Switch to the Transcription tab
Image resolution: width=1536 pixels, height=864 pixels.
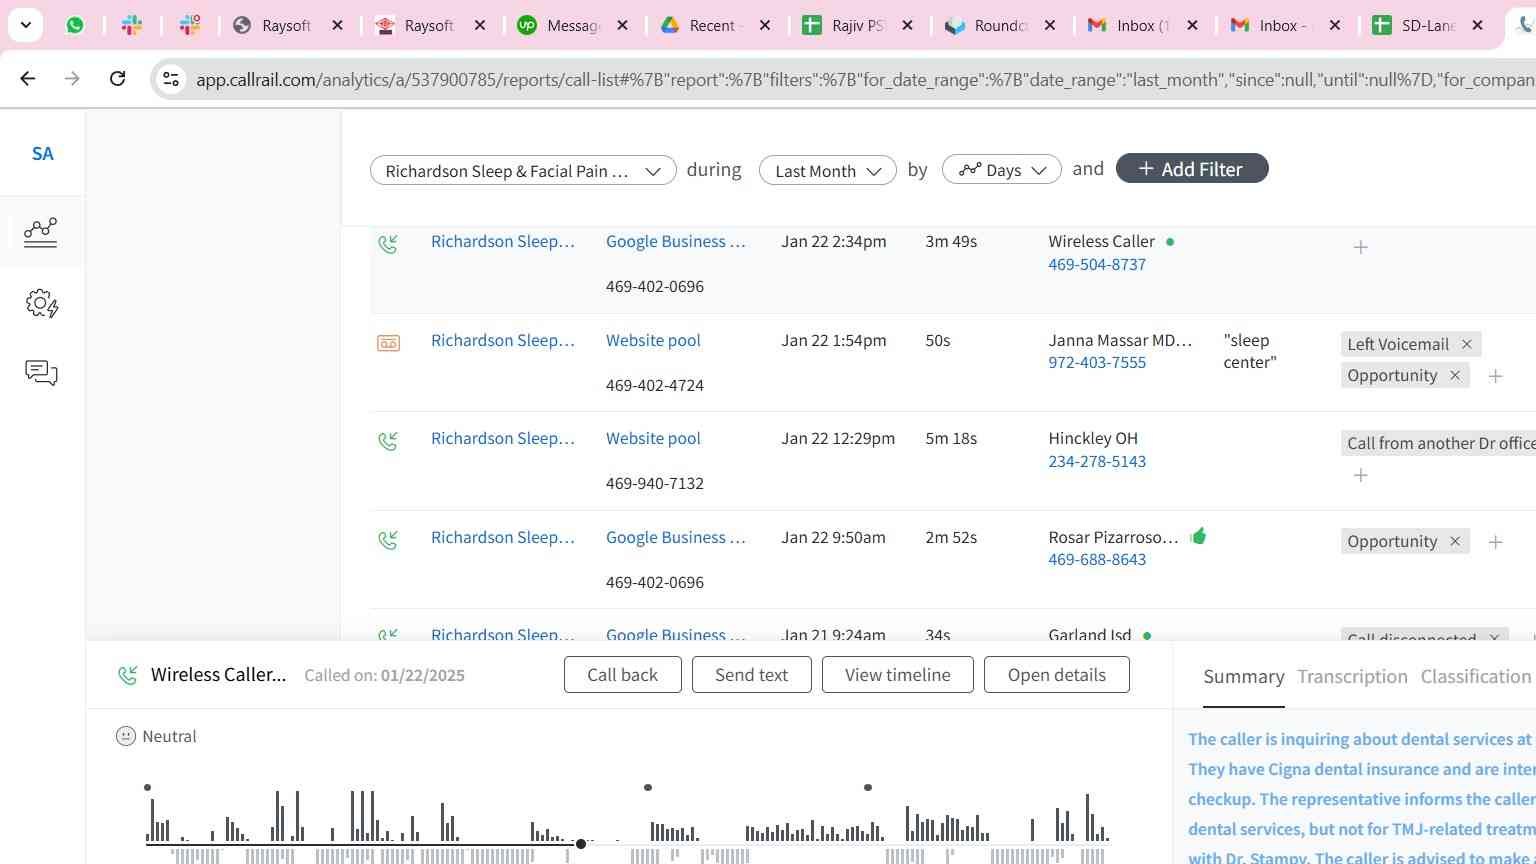1352,677
